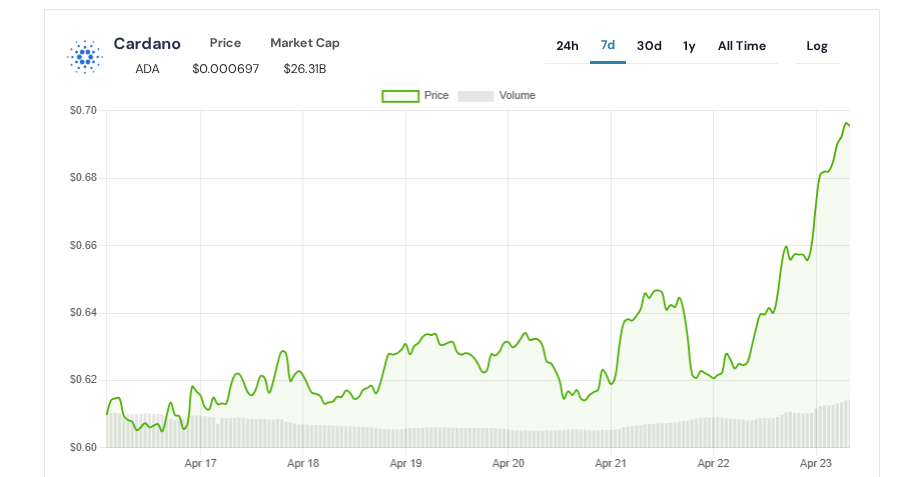Toggle the Log scale button

(817, 46)
